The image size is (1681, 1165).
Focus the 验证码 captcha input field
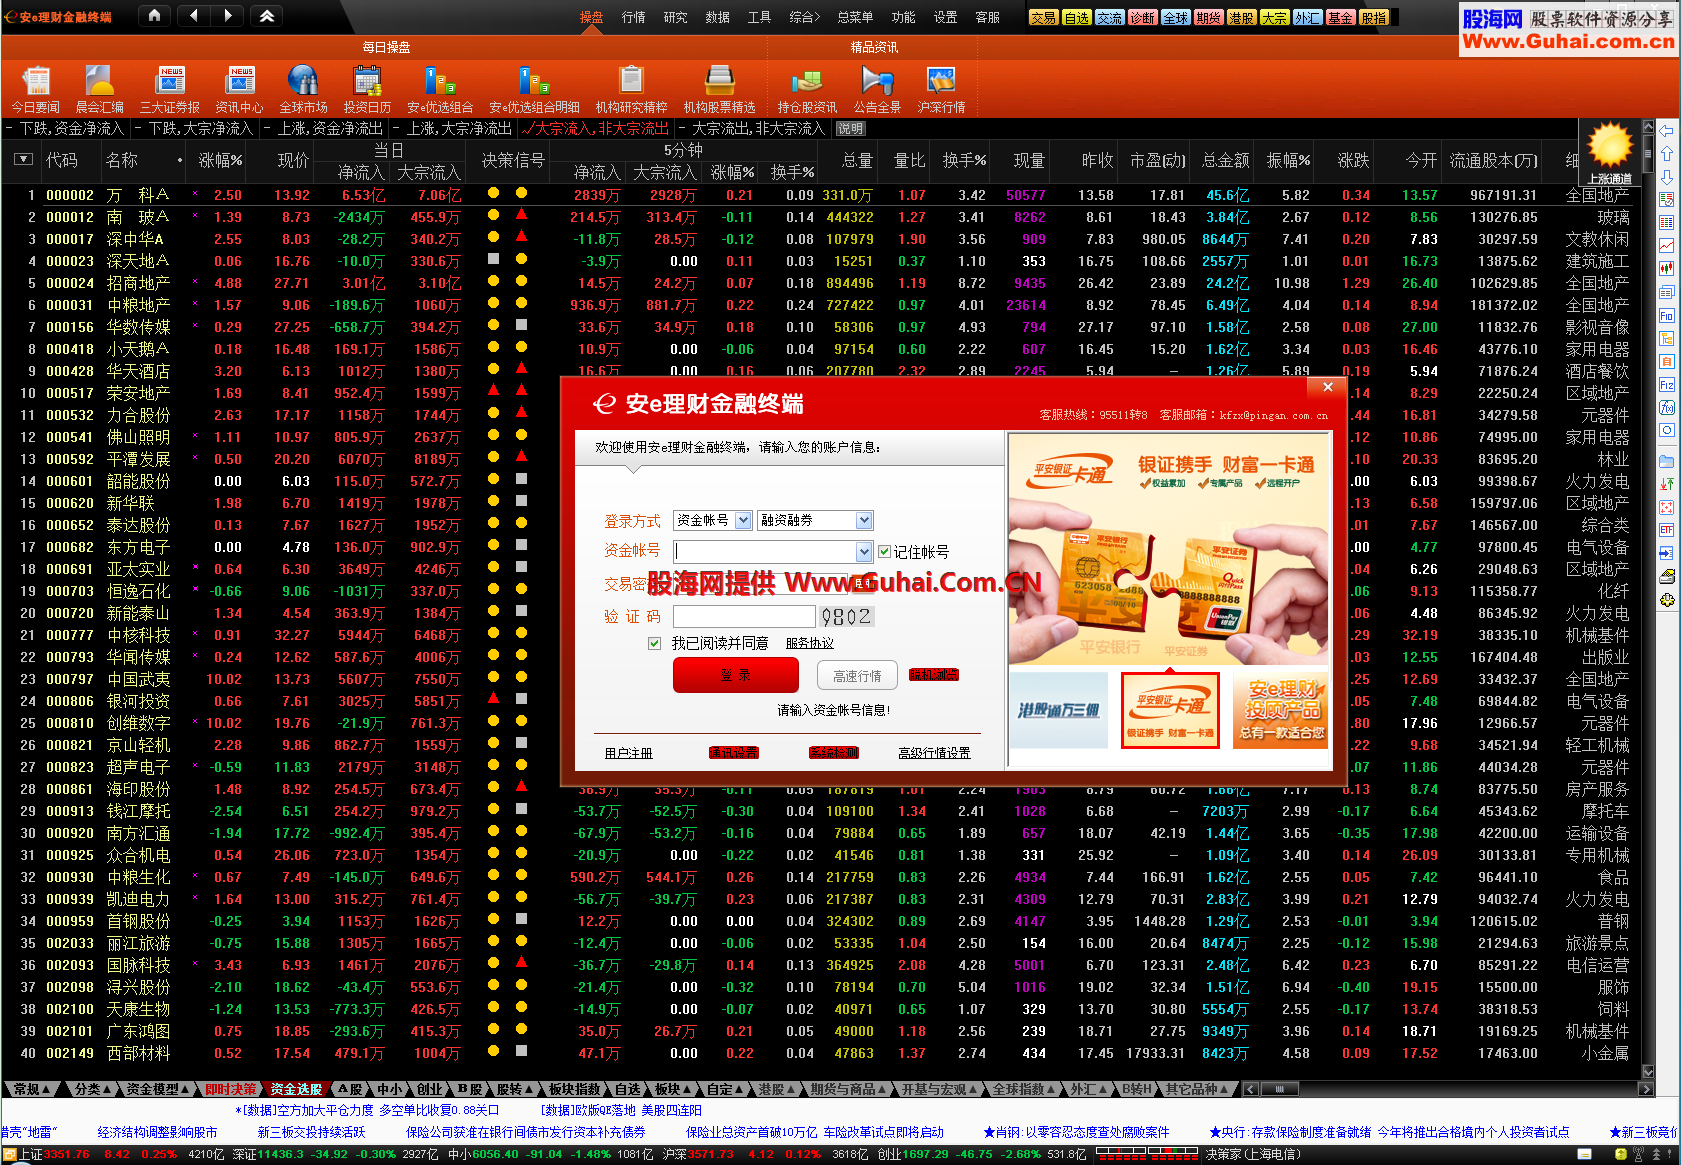pyautogui.click(x=744, y=616)
